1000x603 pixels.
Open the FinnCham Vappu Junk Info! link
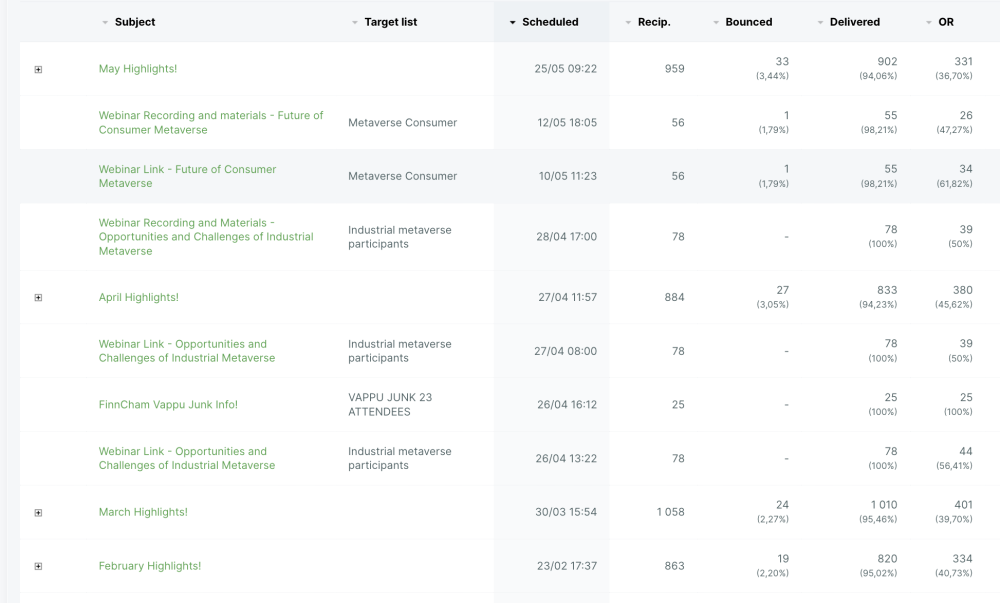coord(168,405)
